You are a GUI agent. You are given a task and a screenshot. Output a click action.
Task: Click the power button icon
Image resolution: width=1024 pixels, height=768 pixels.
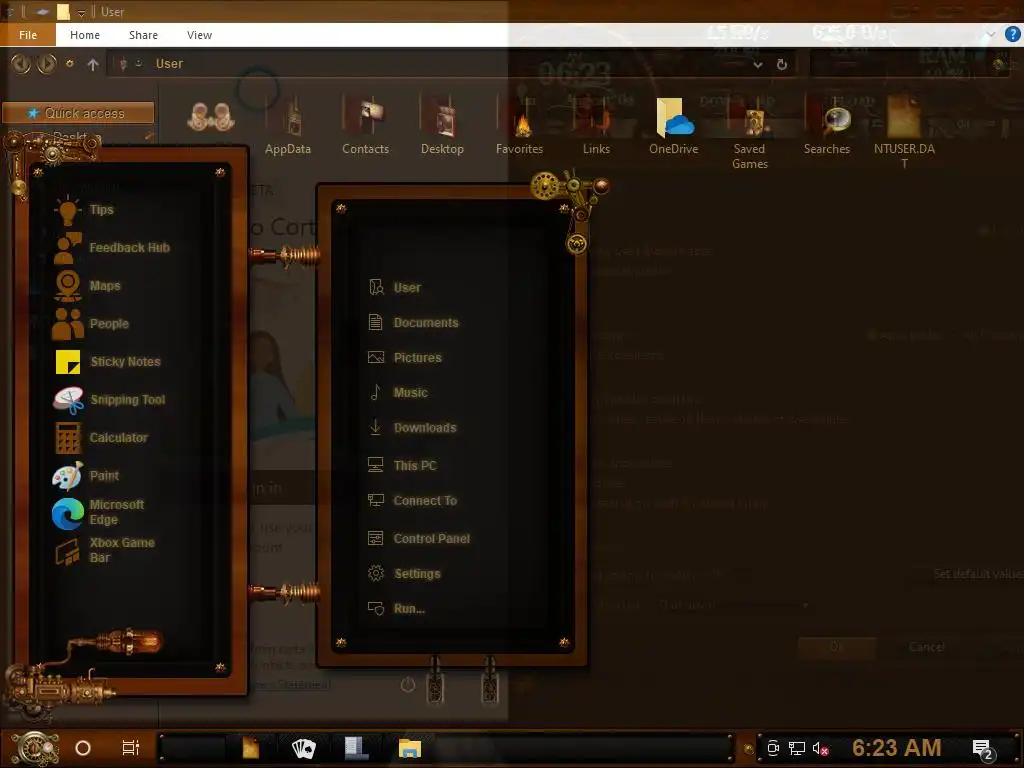pyautogui.click(x=408, y=685)
